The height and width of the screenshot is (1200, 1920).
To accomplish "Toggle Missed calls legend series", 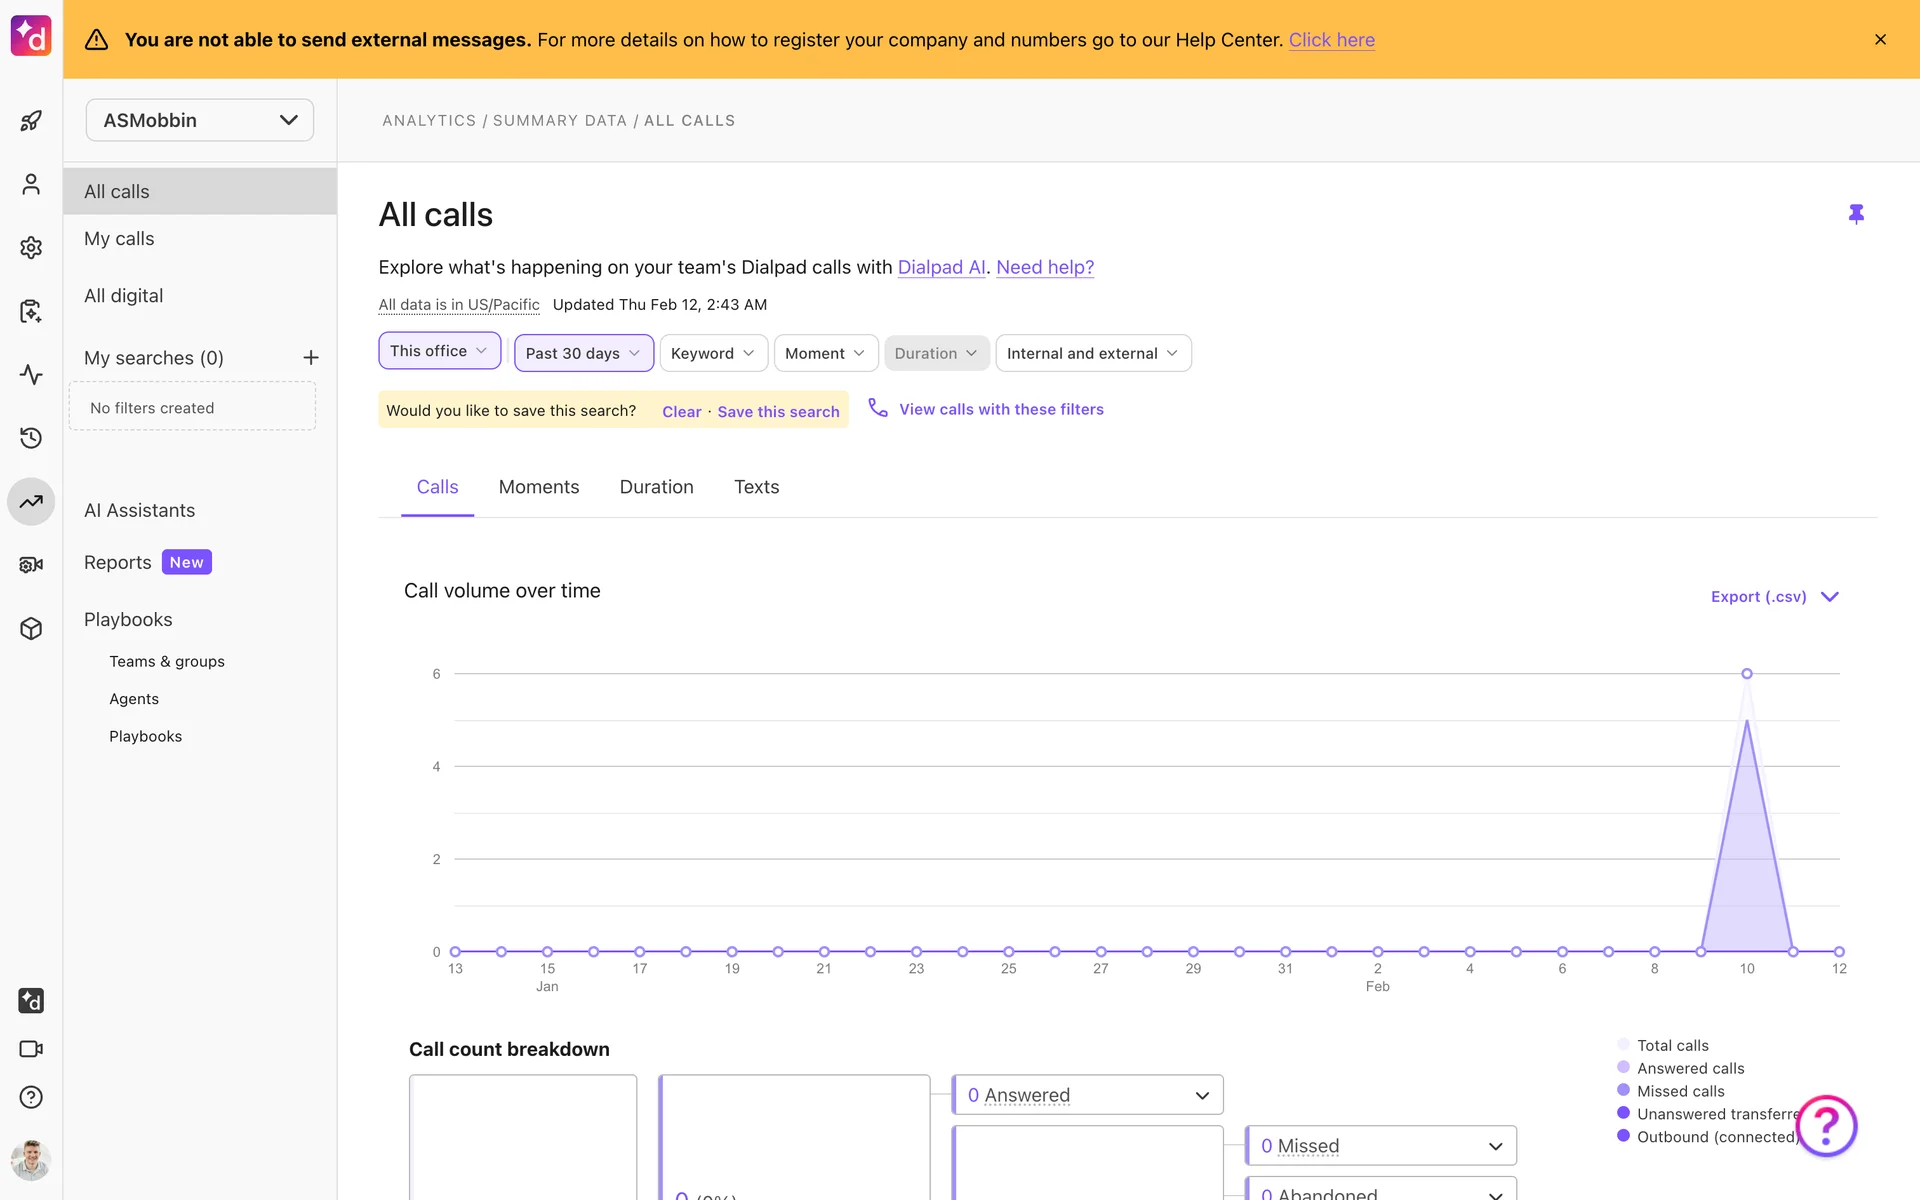I will (x=1680, y=1091).
